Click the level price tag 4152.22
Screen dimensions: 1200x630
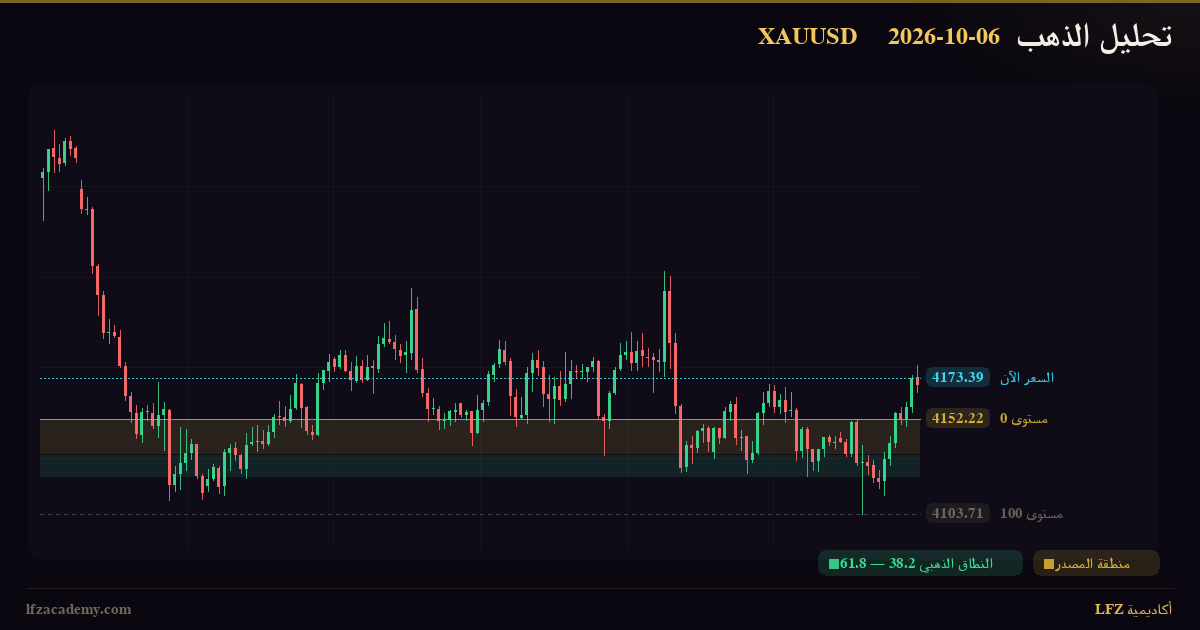[958, 418]
